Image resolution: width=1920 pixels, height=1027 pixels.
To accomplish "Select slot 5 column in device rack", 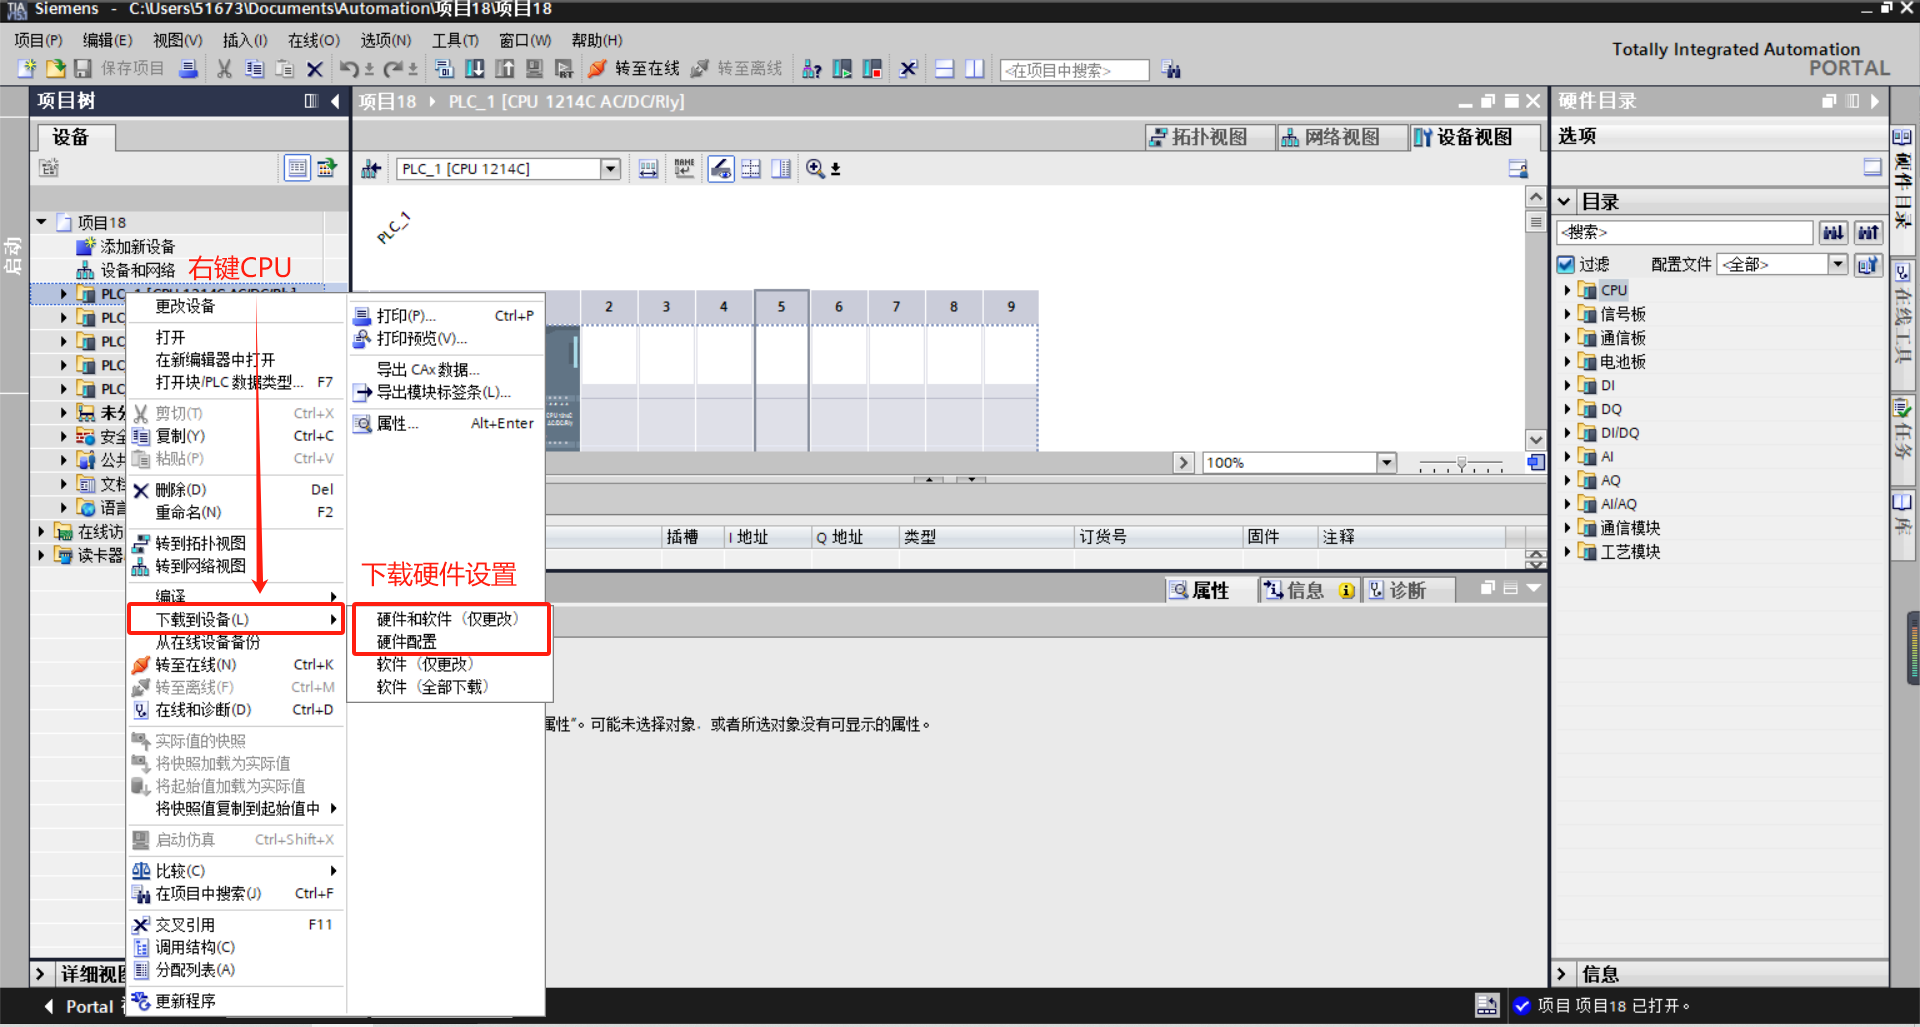I will 781,370.
